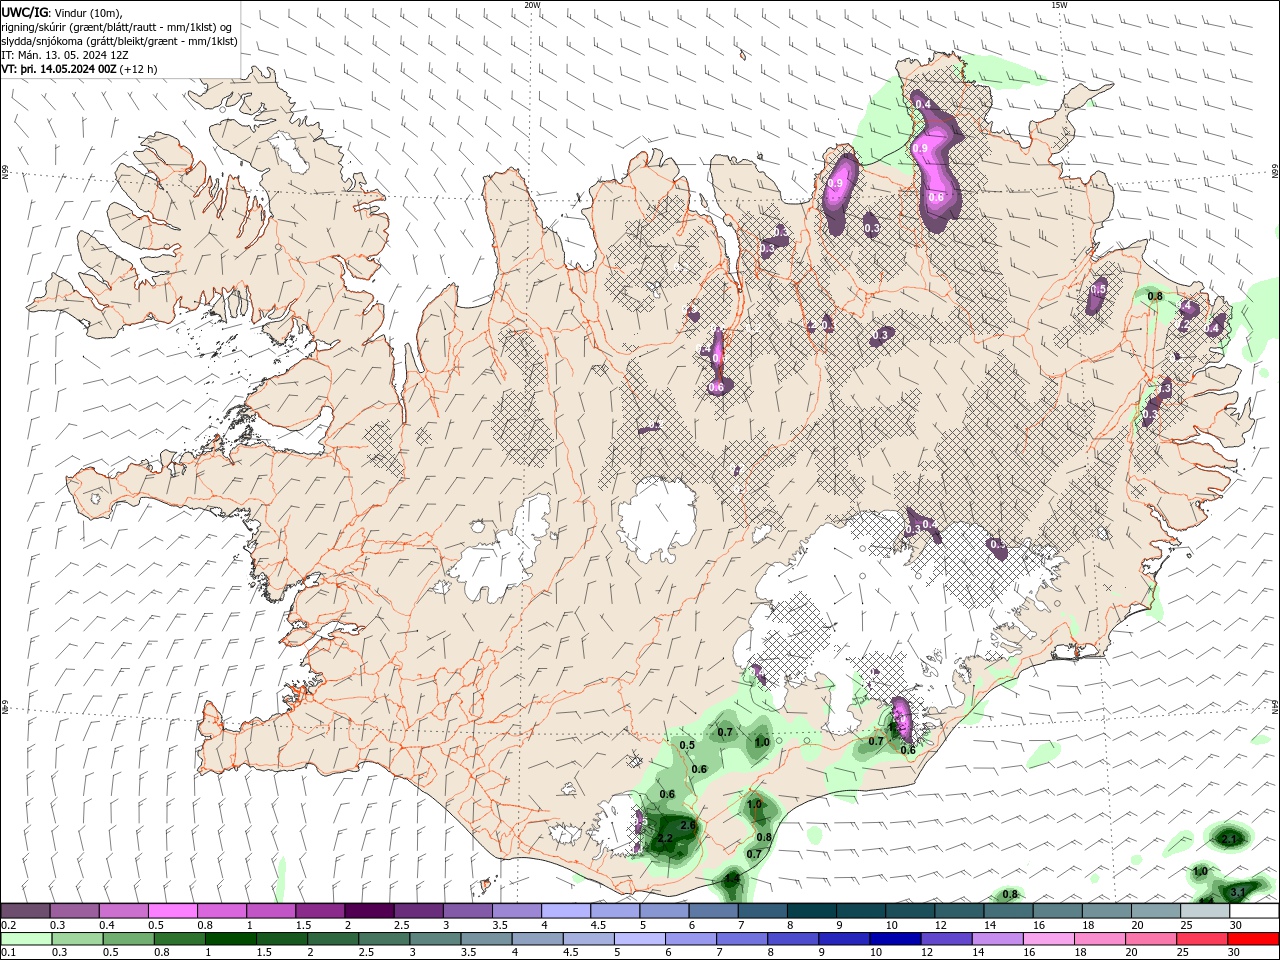Choose the coral red 25 swatch in lower legend
The image size is (1280, 960).
[x=1201, y=939]
